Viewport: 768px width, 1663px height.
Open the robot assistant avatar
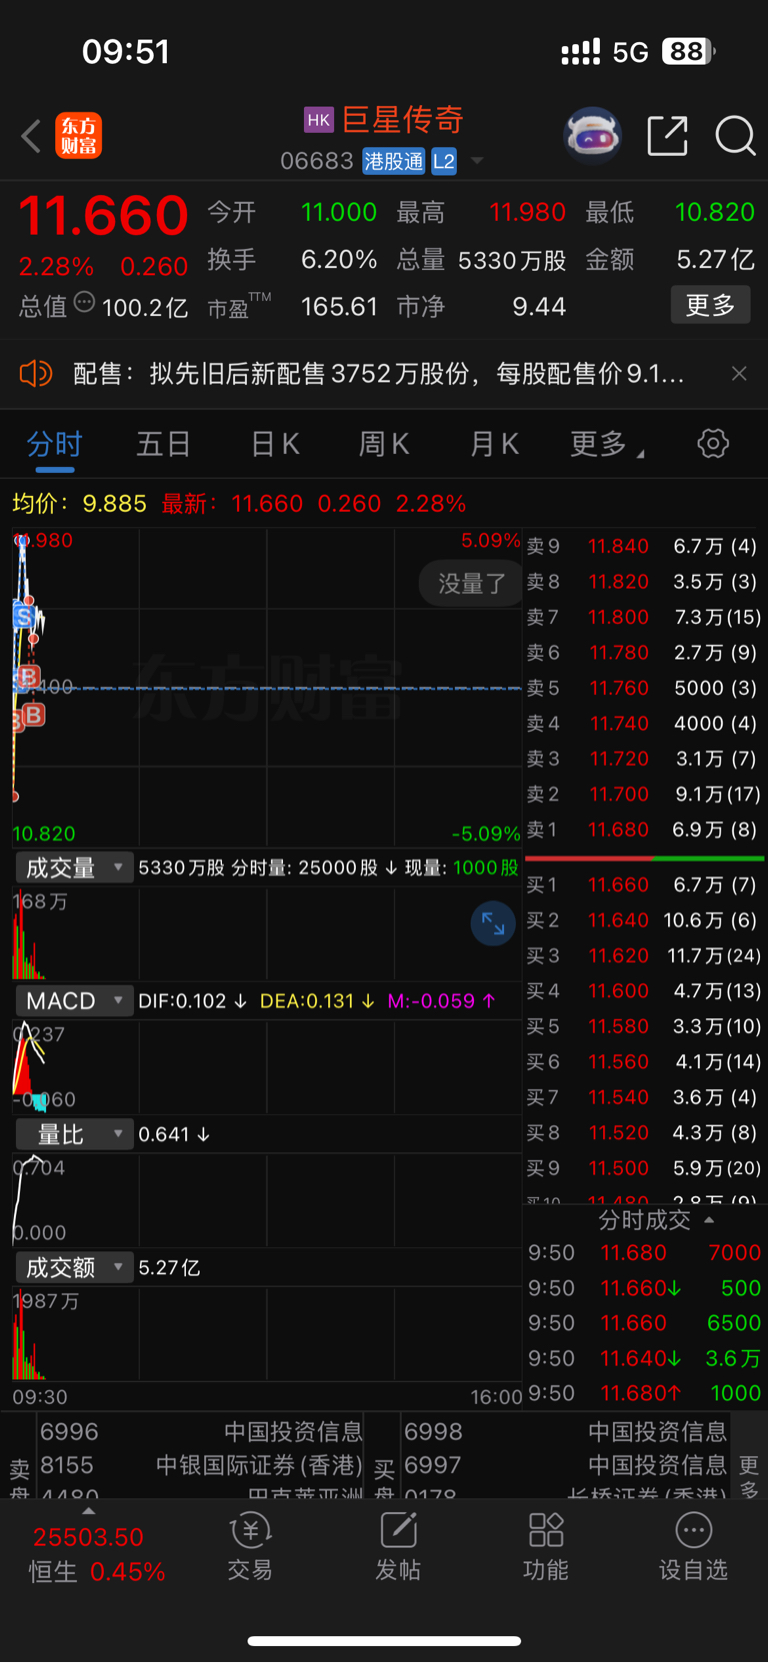[593, 136]
